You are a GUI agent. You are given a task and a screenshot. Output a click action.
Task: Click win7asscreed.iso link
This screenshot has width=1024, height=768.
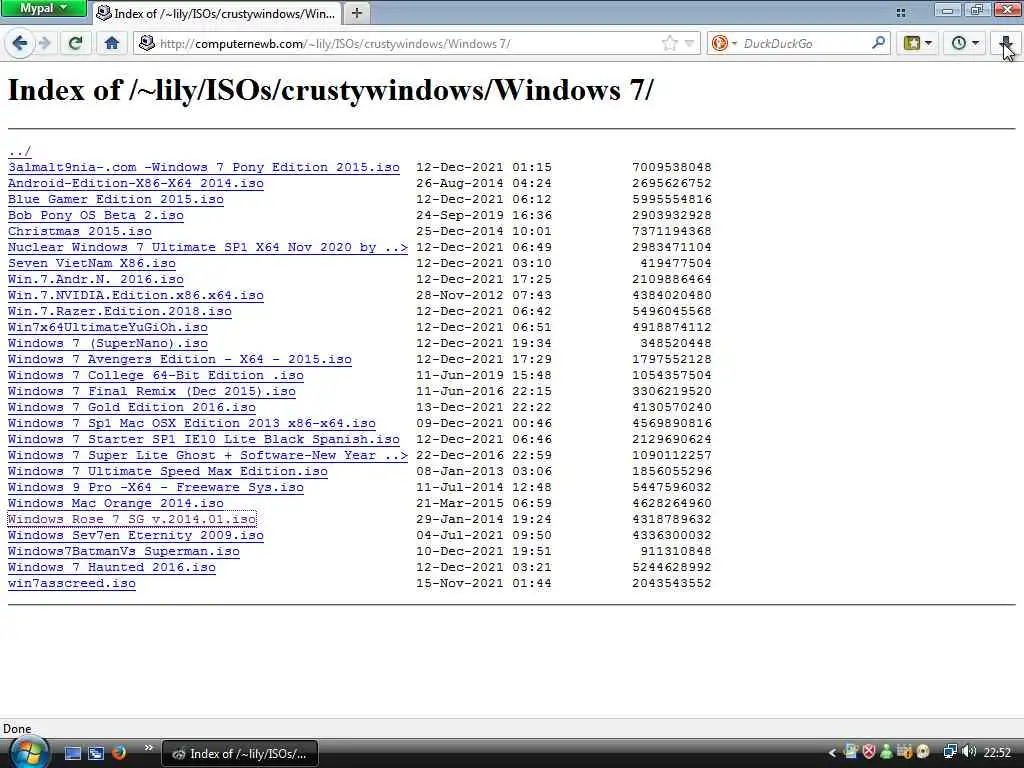[x=72, y=583]
